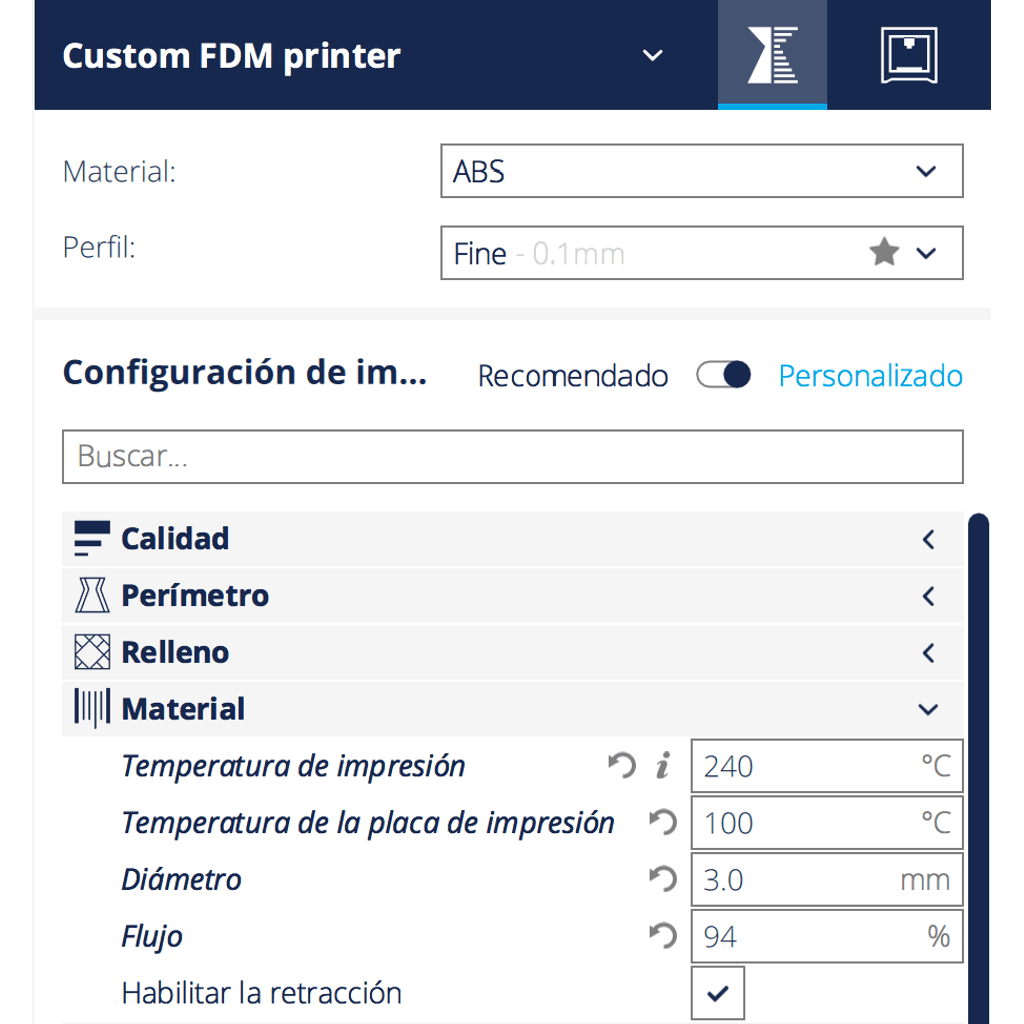Image resolution: width=1024 pixels, height=1024 pixels.
Task: Click the favorite star in Perfil dropdown
Action: click(884, 252)
